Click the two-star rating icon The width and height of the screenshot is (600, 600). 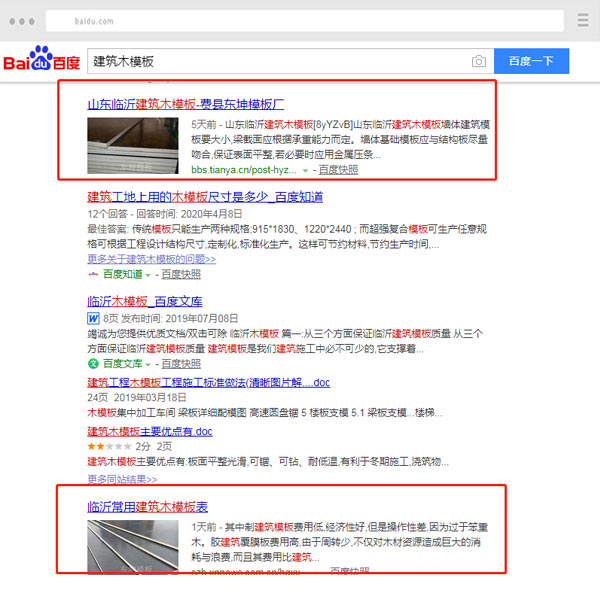click(x=109, y=446)
